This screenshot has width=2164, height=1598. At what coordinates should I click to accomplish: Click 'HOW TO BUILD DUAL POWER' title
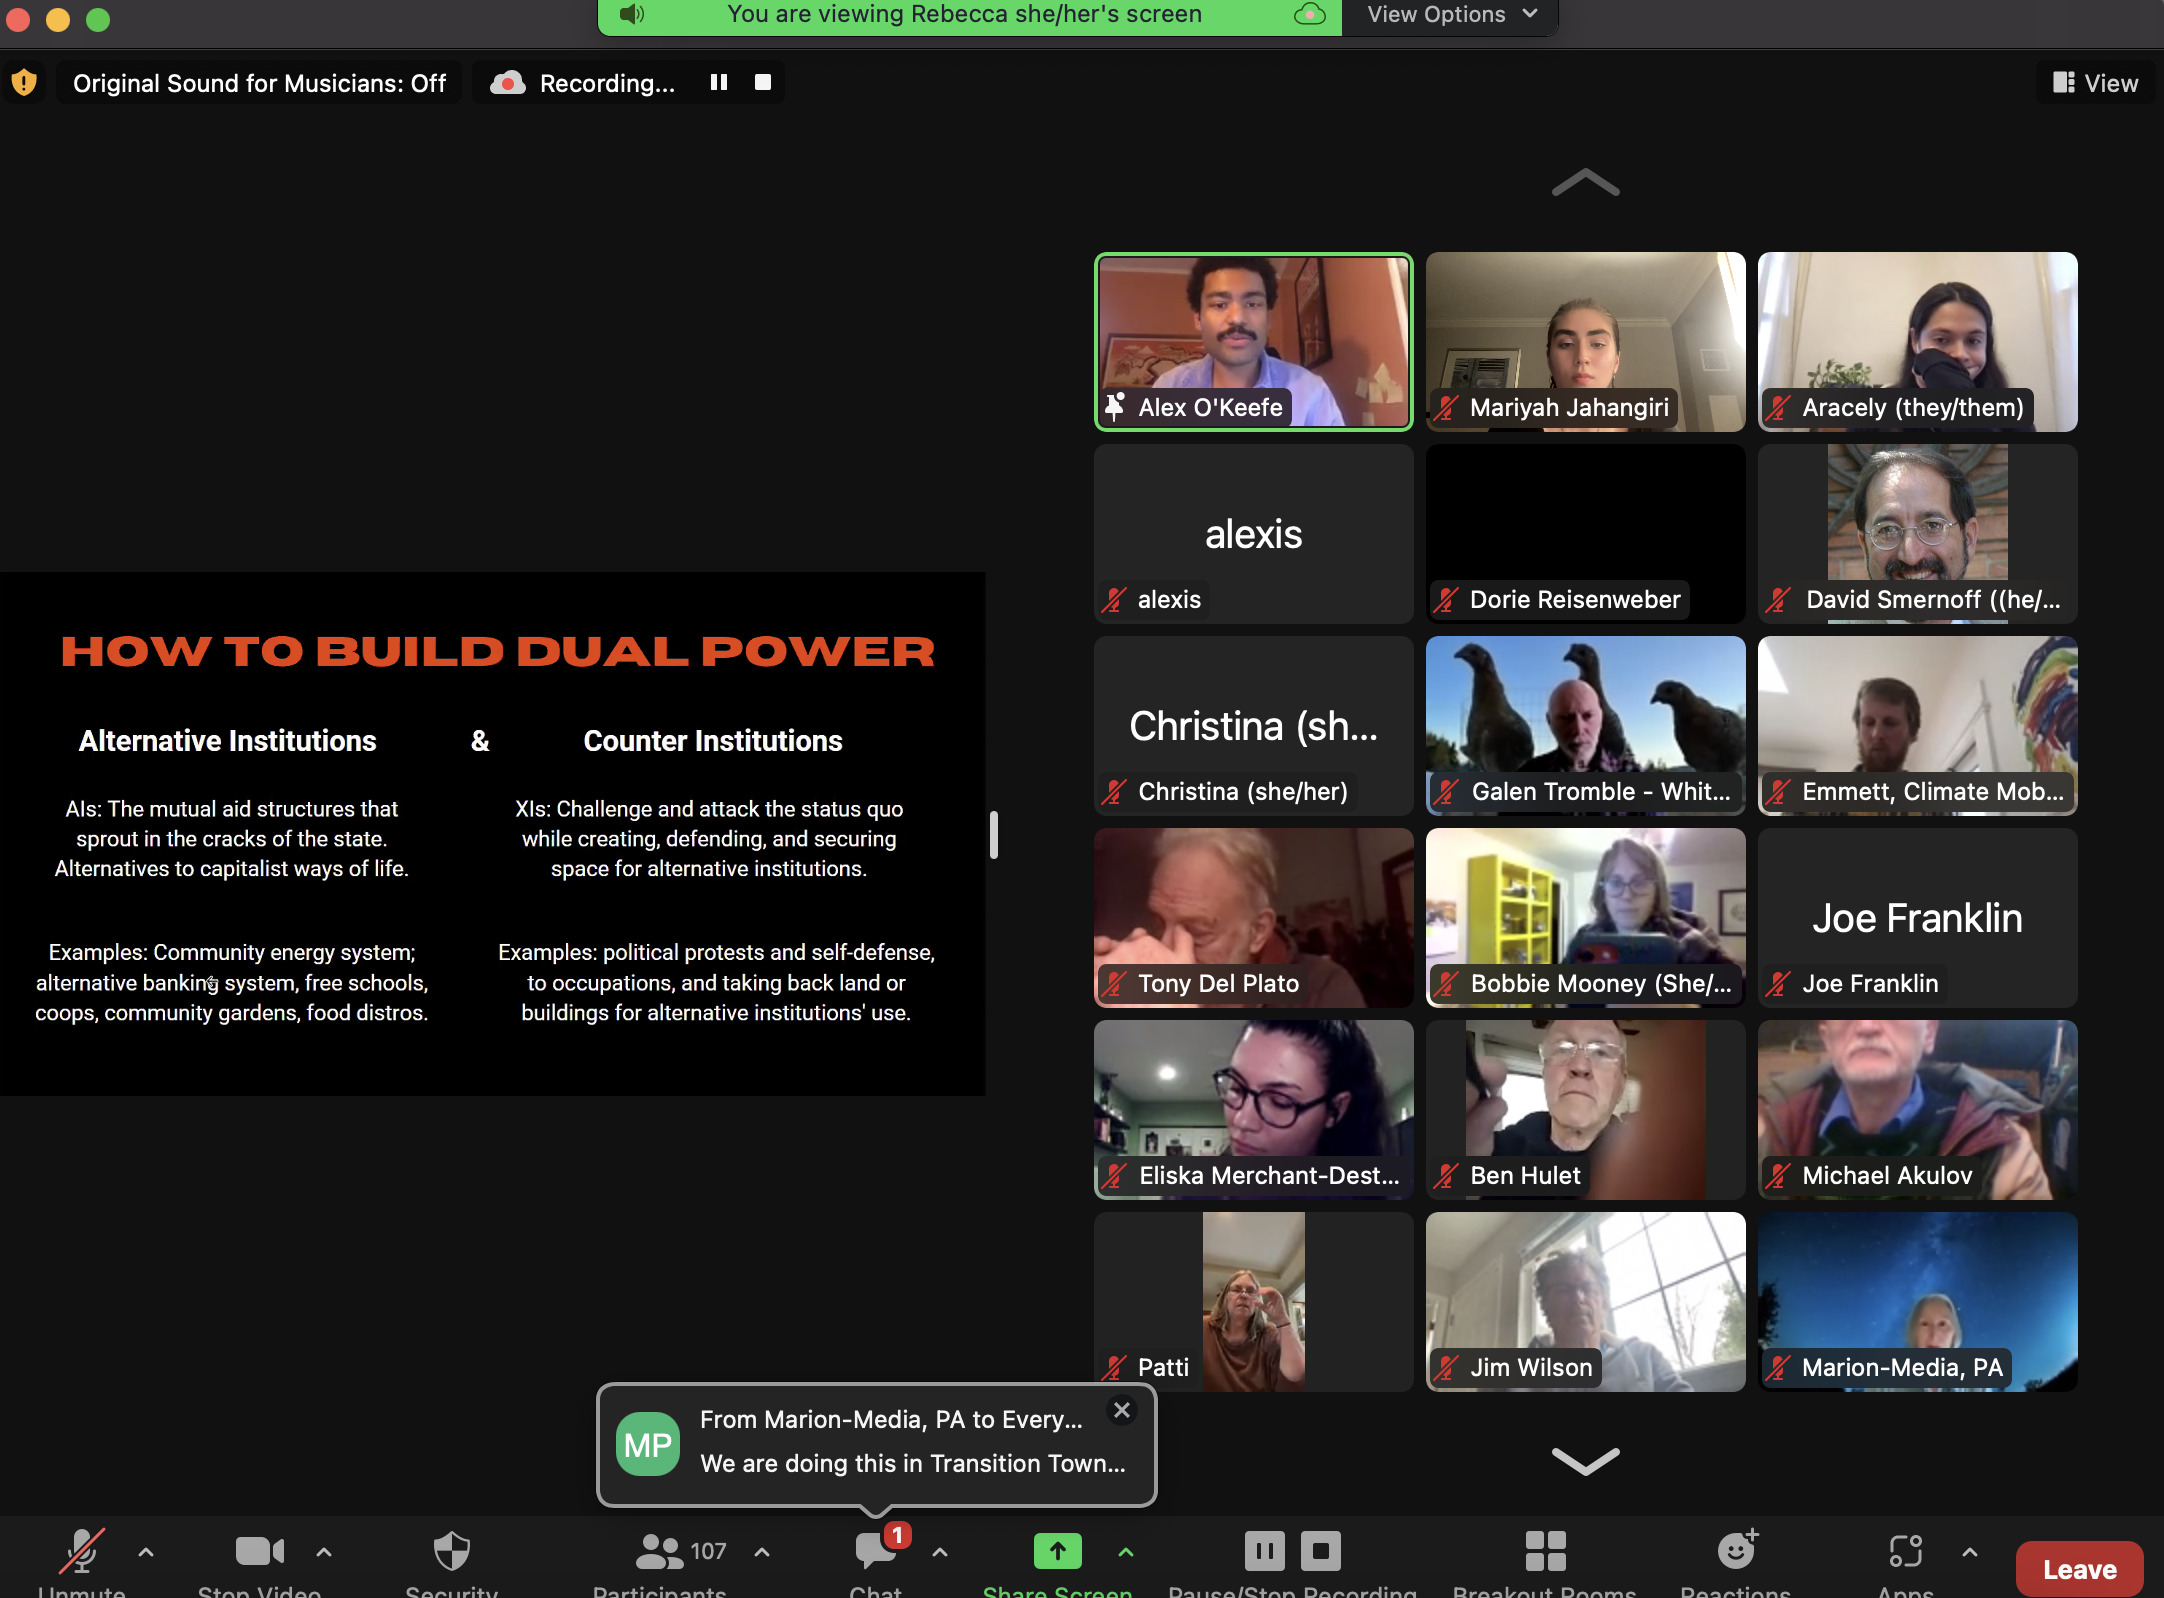[x=498, y=651]
